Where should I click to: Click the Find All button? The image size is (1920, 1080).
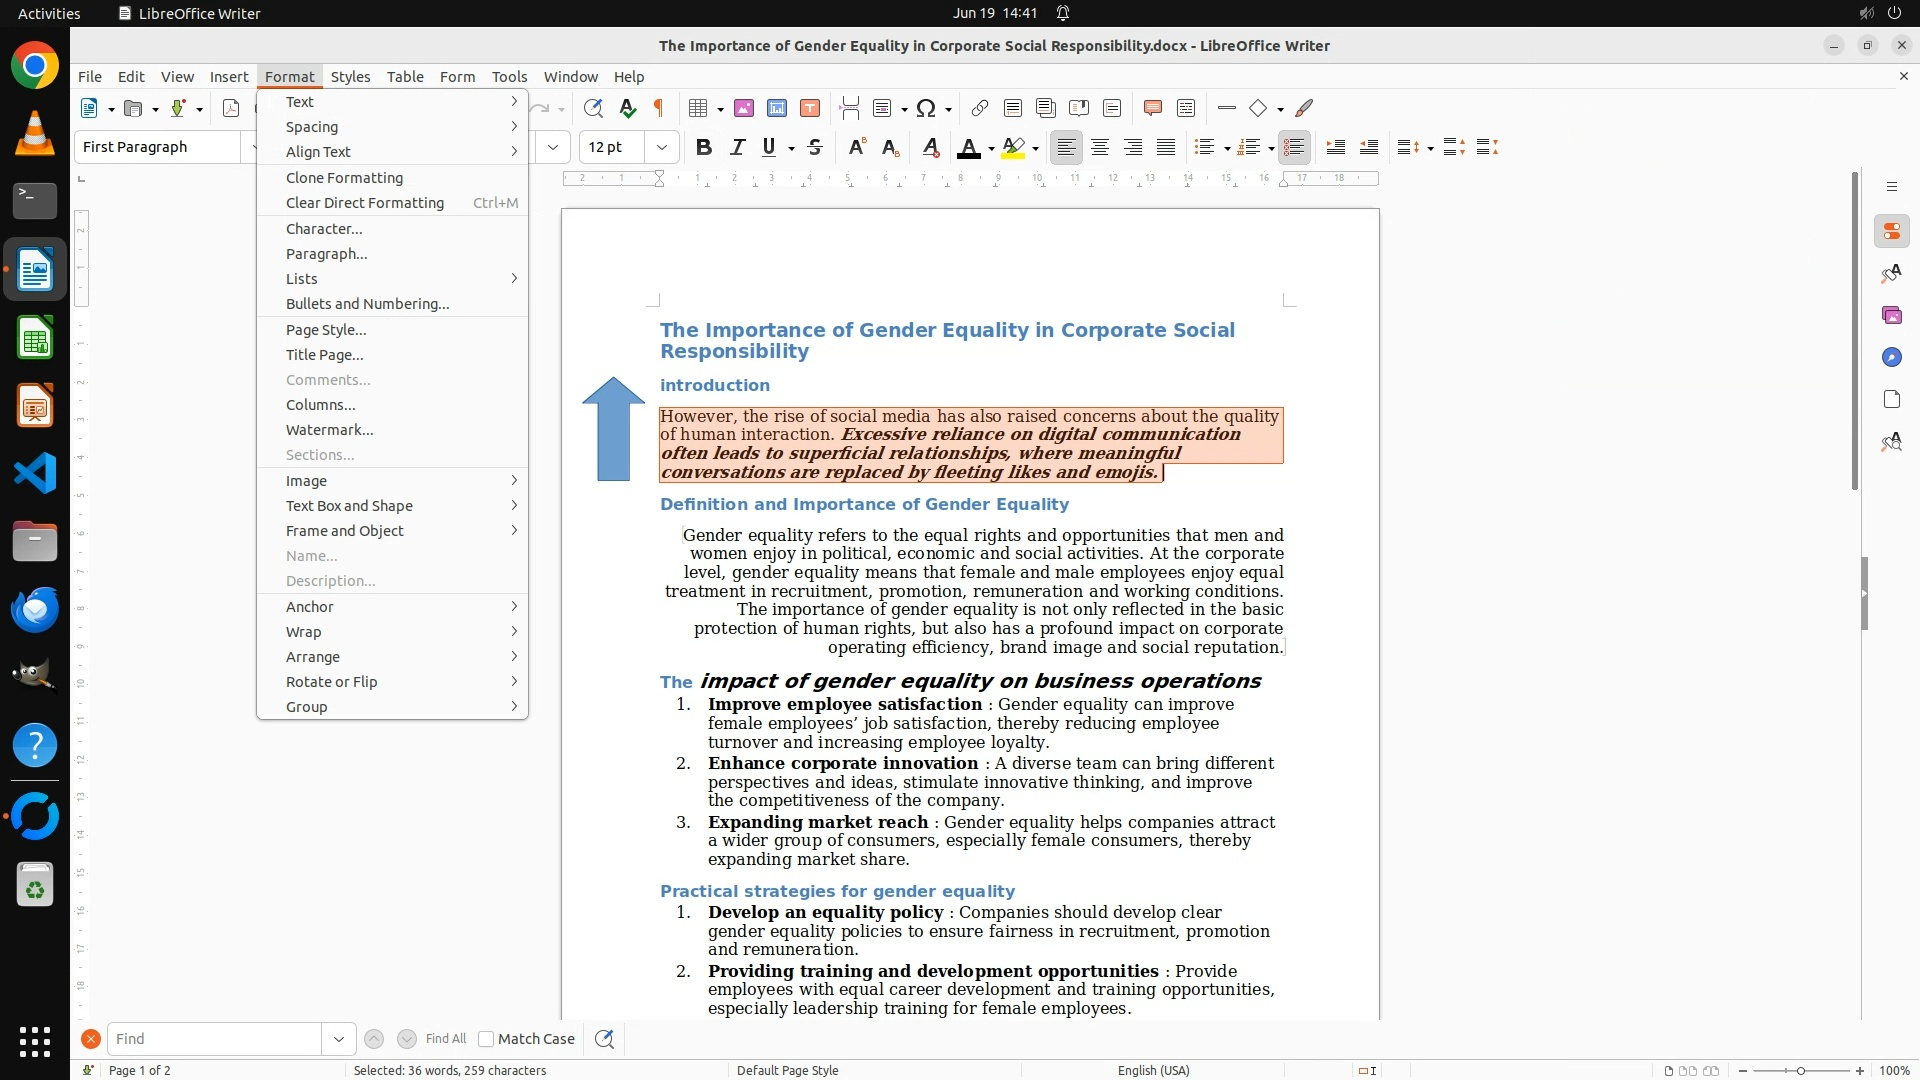coord(446,1039)
